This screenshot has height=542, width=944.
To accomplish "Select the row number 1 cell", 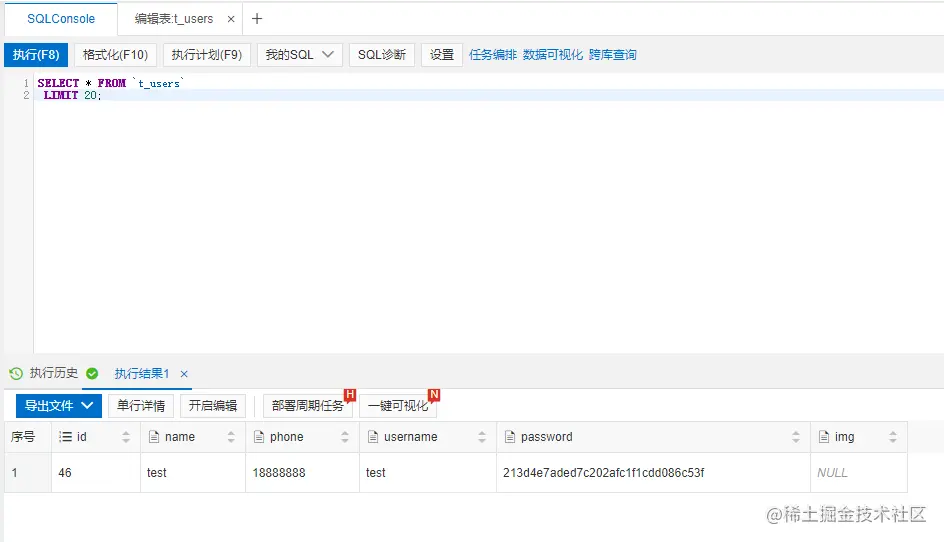I will (x=28, y=473).
